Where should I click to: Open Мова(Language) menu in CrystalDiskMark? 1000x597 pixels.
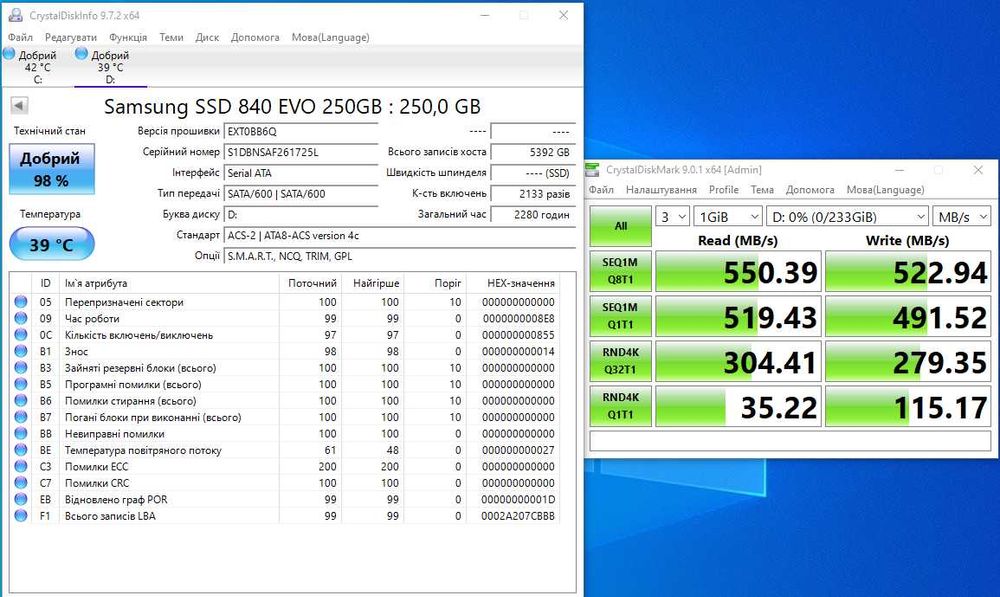[885, 189]
